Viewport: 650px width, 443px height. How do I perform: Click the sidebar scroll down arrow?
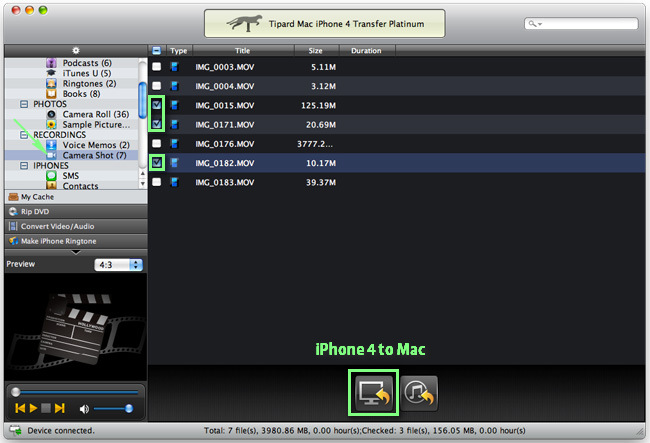[143, 184]
